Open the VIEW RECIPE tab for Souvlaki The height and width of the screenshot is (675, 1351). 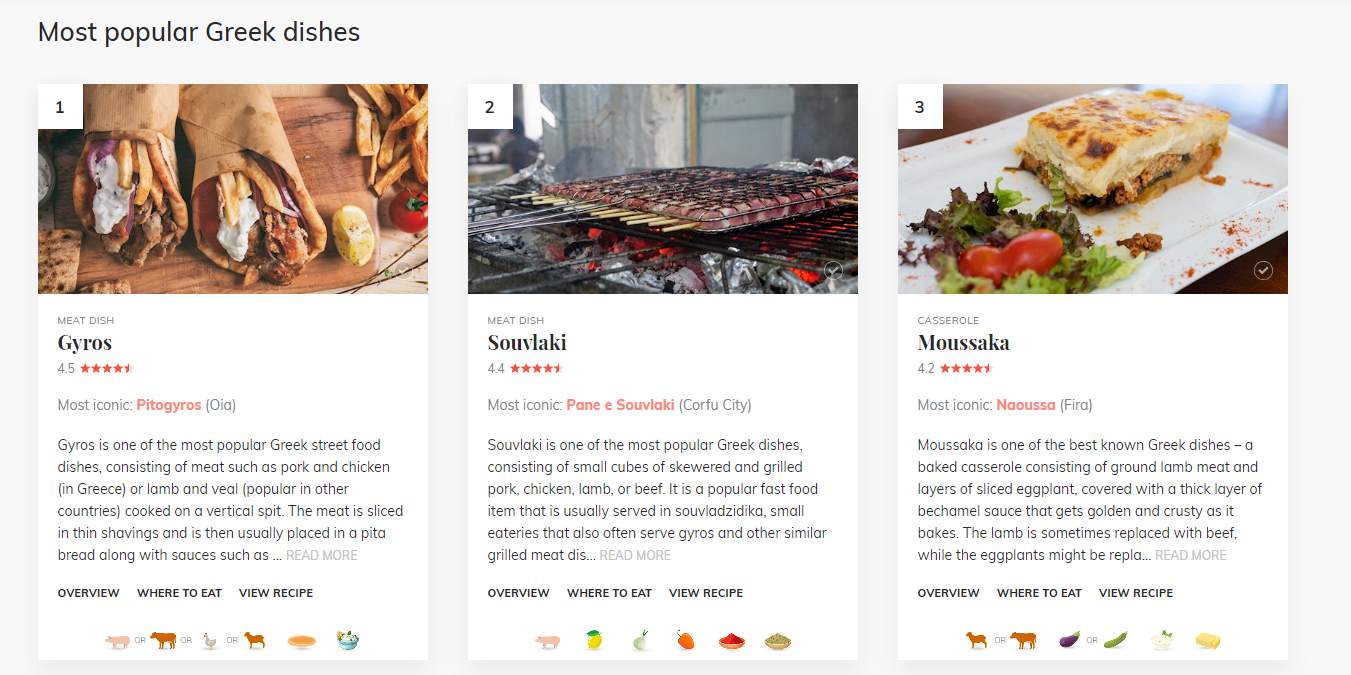[706, 593]
